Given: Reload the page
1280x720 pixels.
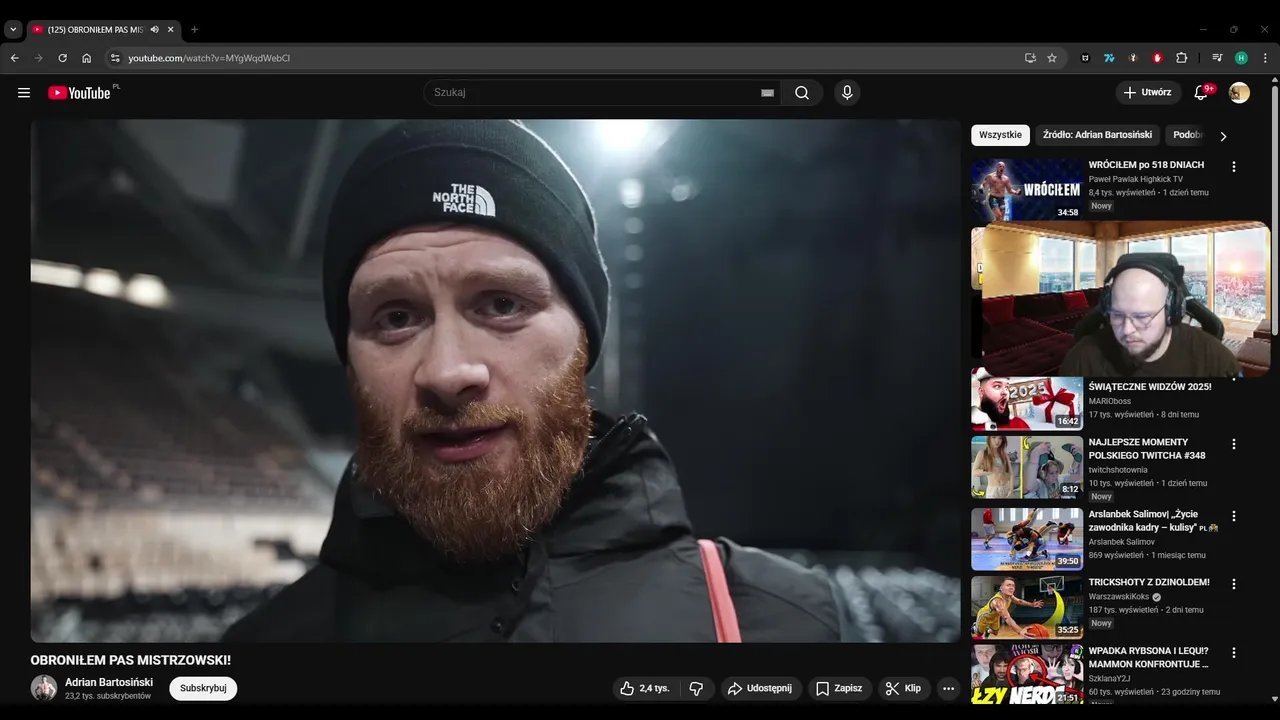Looking at the screenshot, I should (62, 58).
